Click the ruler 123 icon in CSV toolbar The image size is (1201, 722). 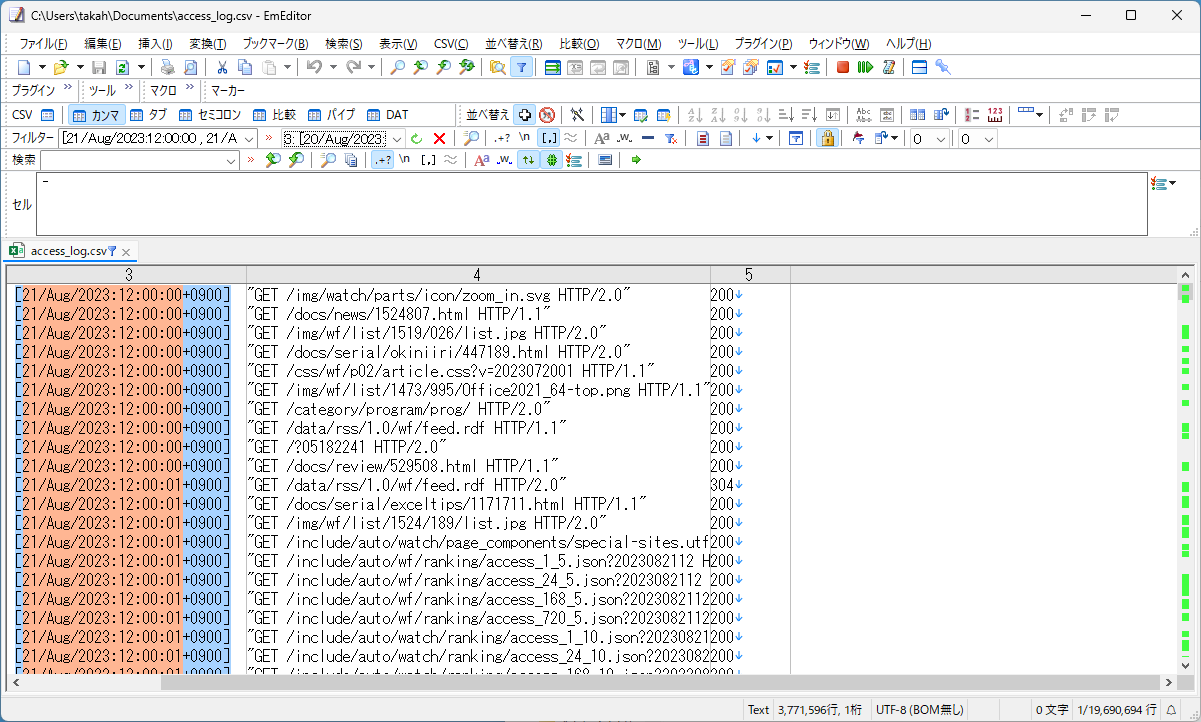995,115
